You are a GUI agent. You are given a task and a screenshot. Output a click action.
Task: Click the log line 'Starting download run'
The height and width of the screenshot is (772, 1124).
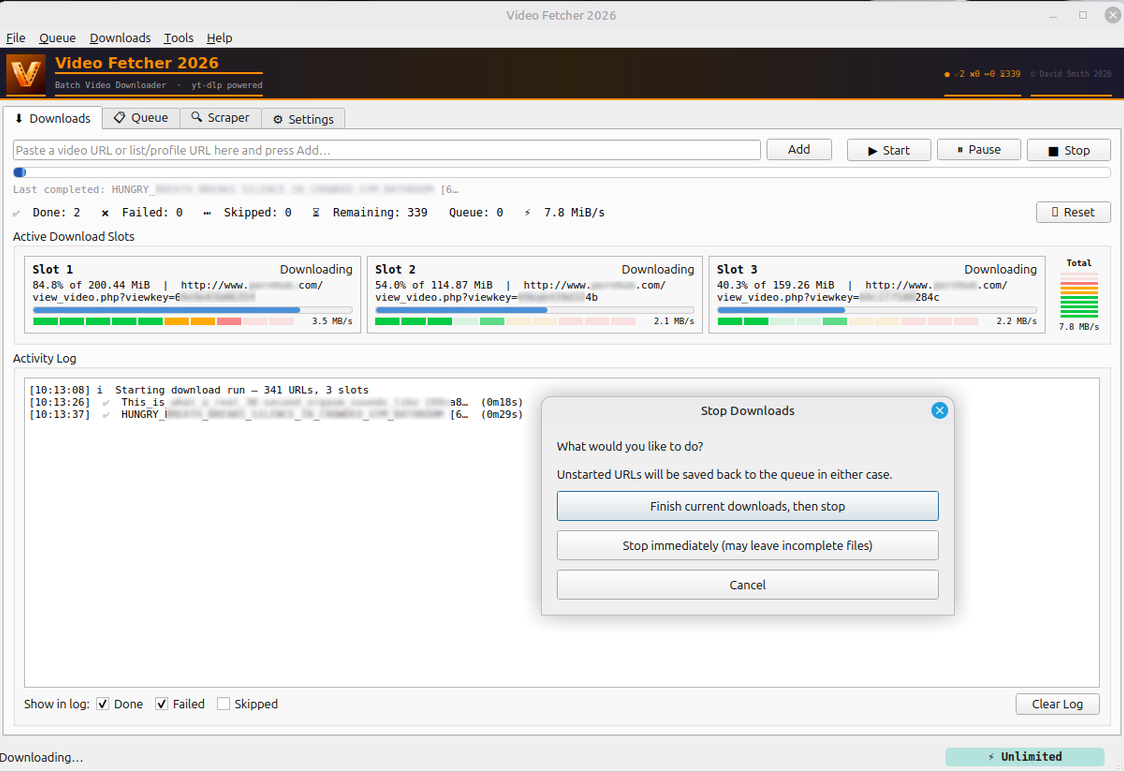tap(199, 390)
